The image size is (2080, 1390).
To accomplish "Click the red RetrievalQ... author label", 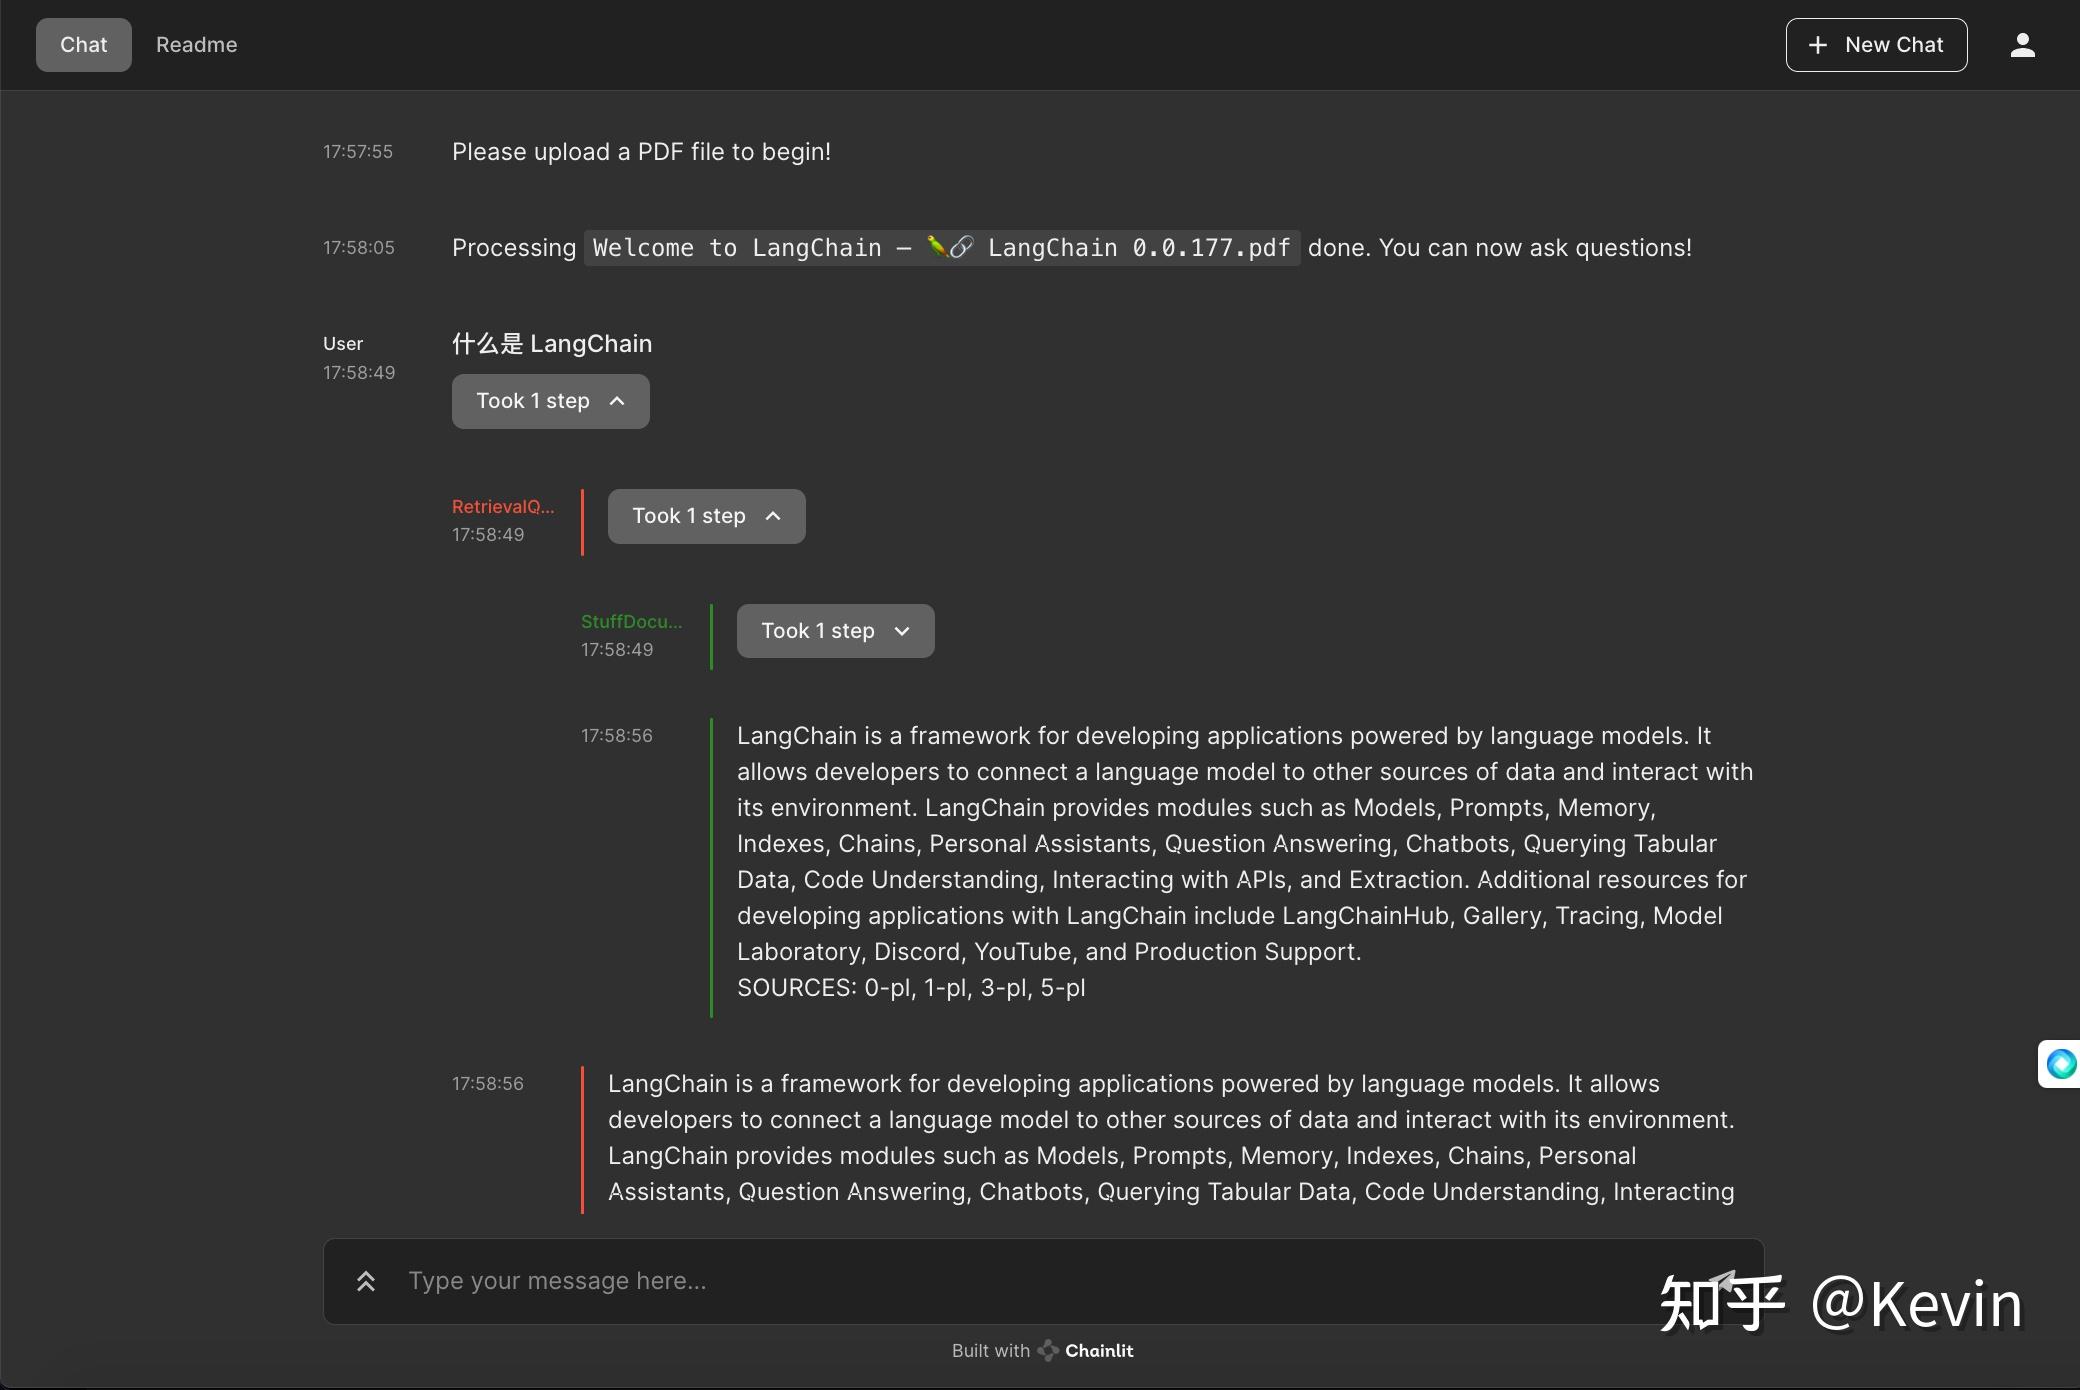I will coord(502,506).
